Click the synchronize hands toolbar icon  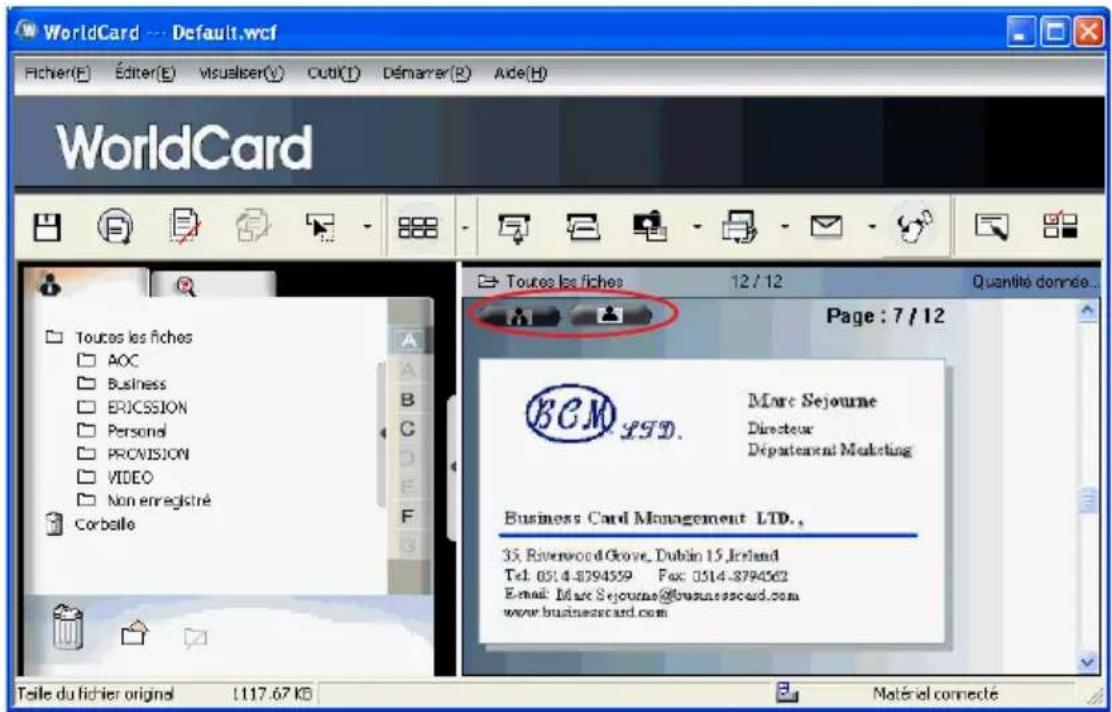[x=916, y=228]
